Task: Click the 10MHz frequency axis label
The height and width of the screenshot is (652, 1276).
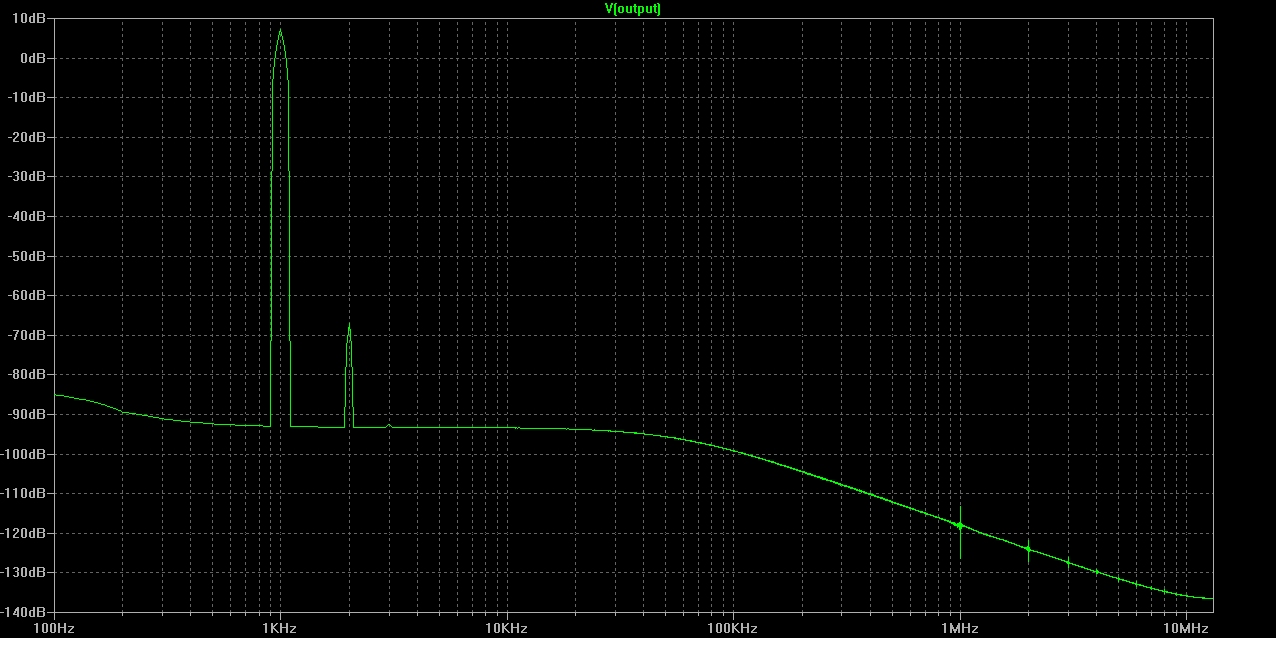Action: [x=1186, y=629]
